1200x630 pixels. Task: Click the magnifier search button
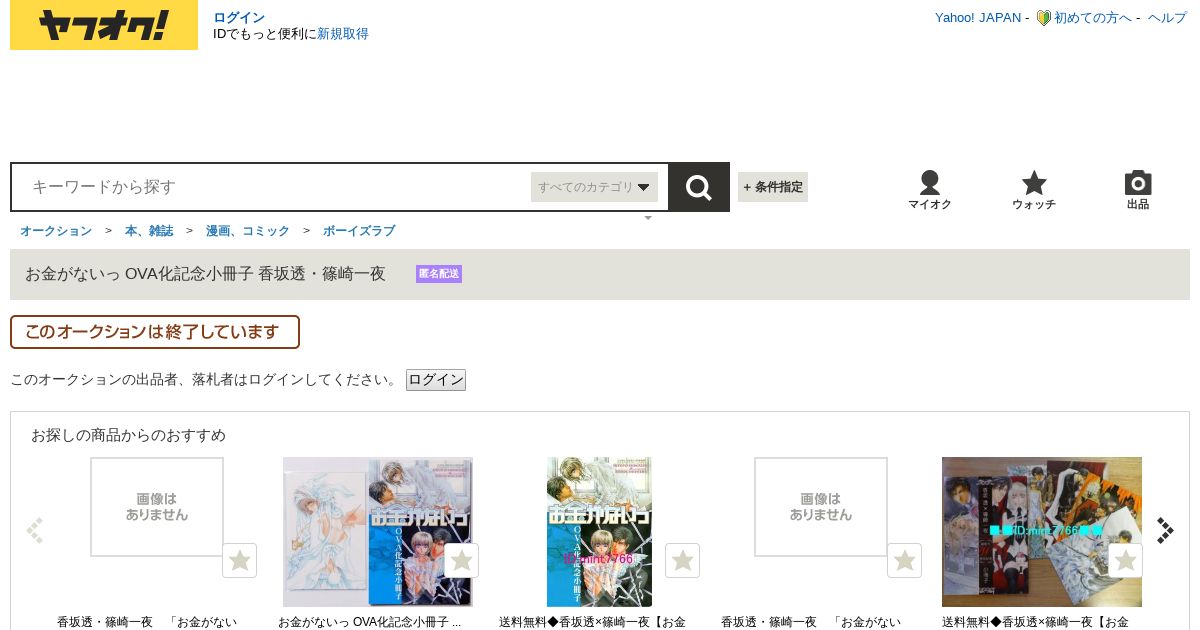(x=699, y=187)
